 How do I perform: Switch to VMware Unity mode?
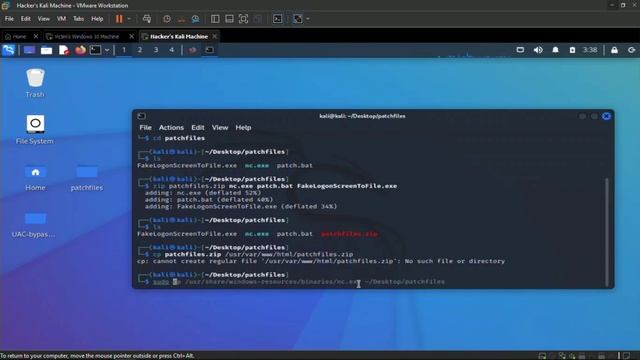(258, 19)
